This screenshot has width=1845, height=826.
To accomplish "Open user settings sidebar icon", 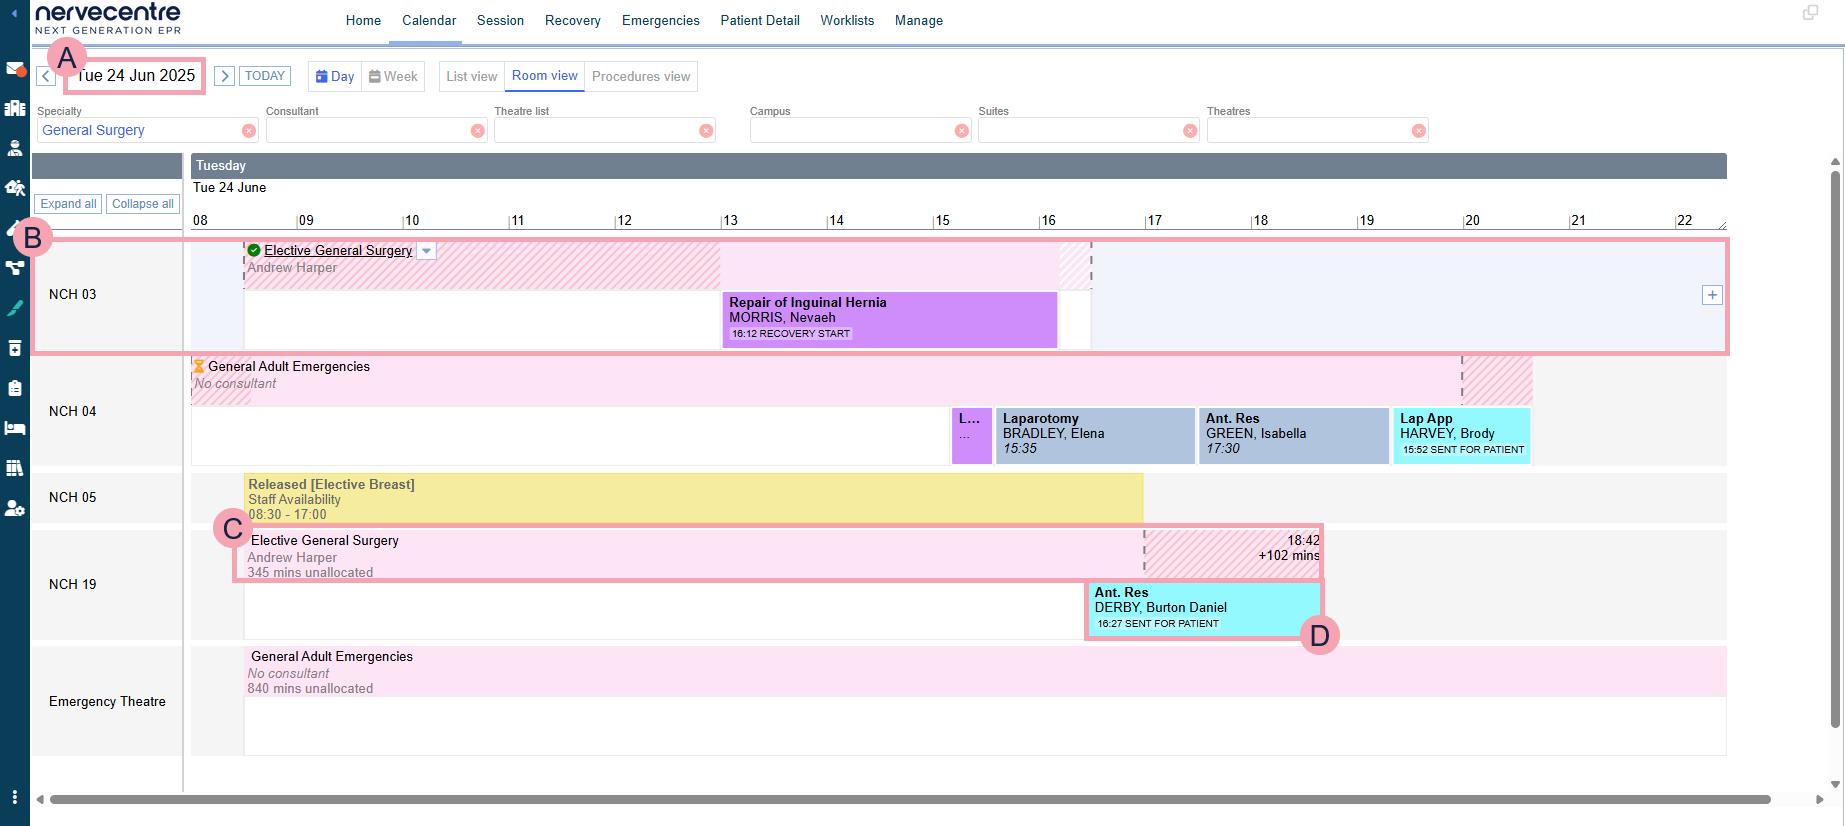I will (14, 508).
